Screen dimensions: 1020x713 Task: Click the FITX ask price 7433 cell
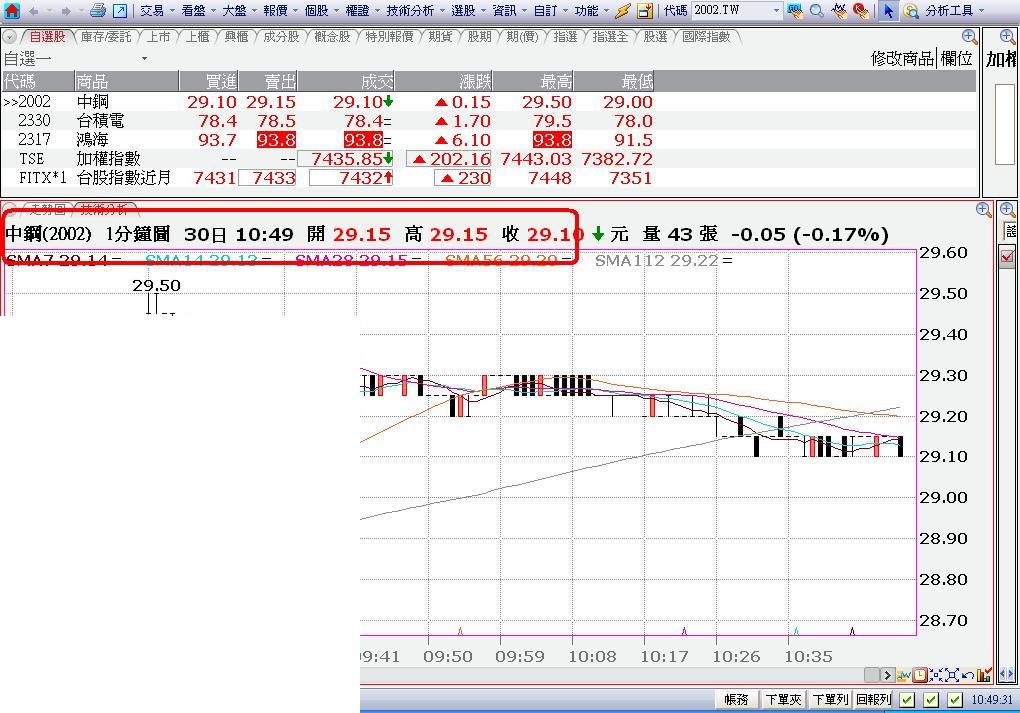pos(267,178)
